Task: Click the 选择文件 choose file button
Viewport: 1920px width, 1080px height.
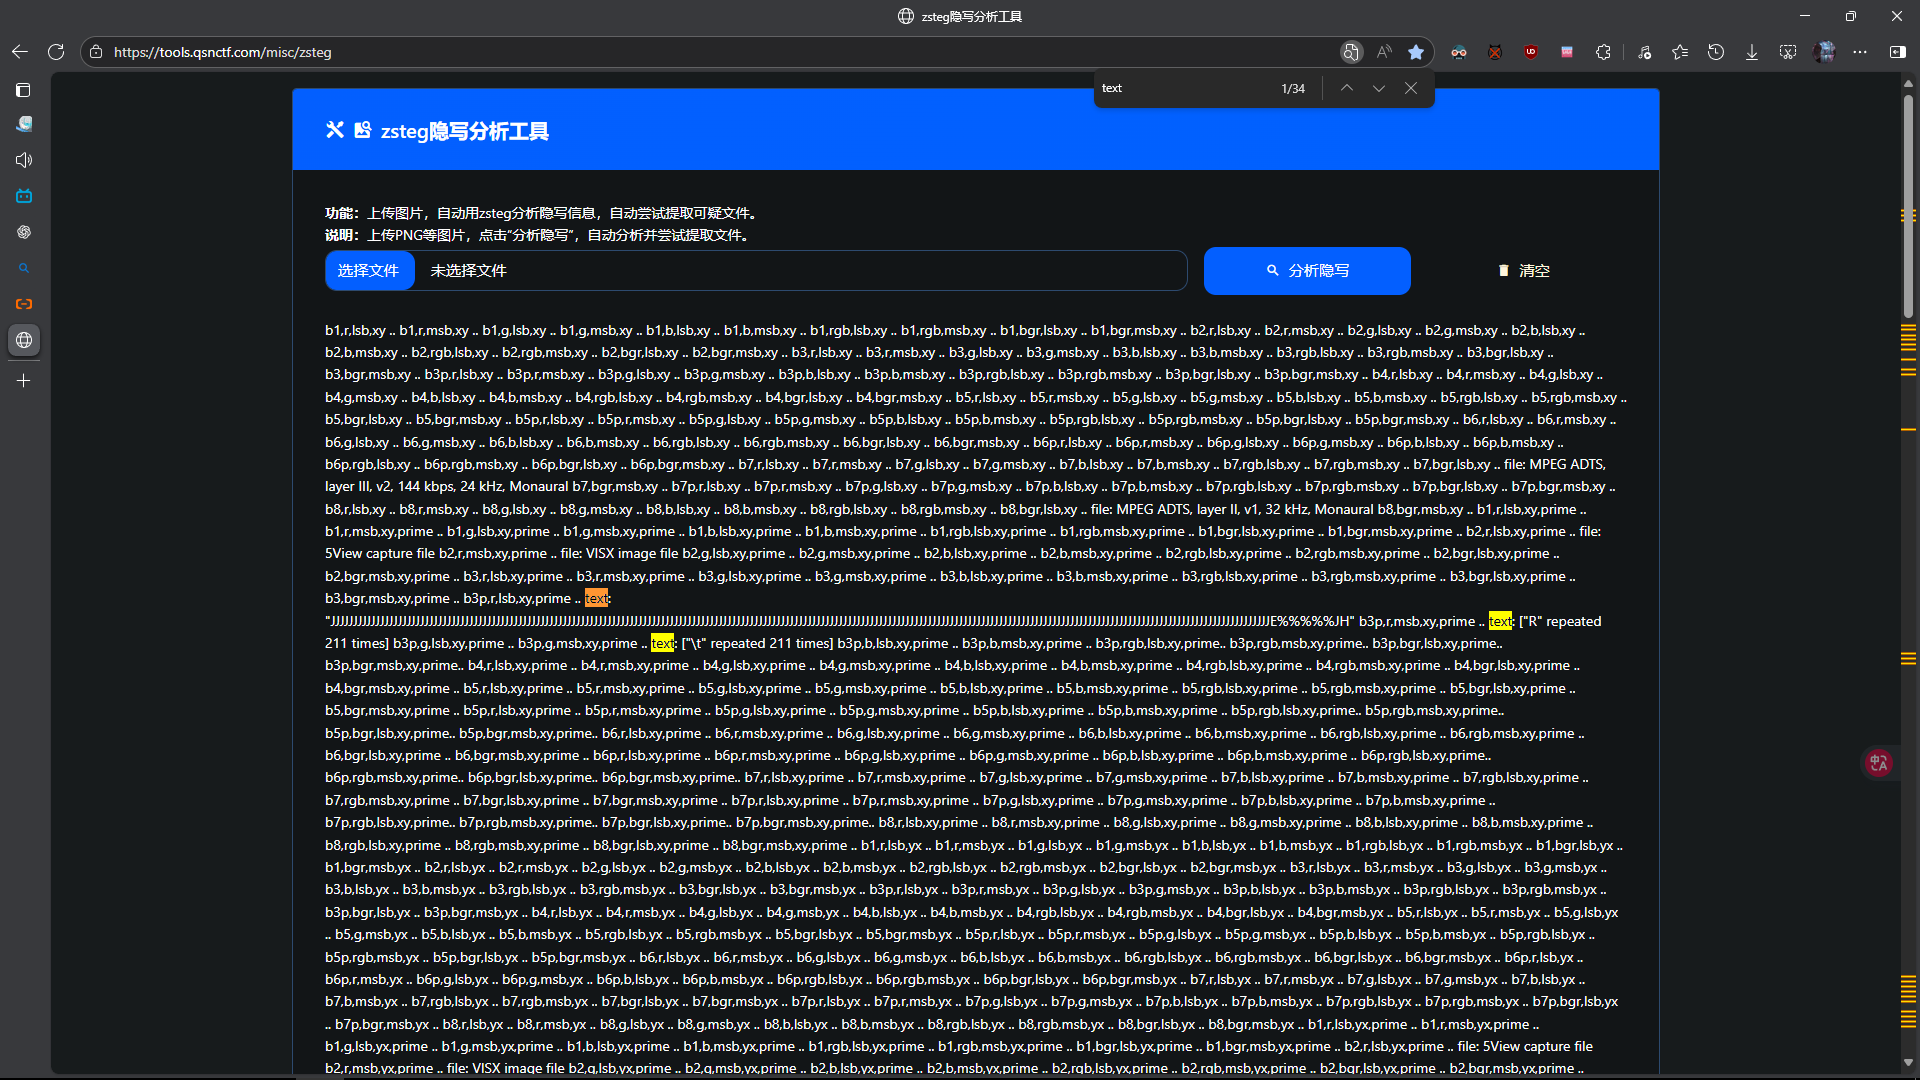Action: click(x=369, y=271)
